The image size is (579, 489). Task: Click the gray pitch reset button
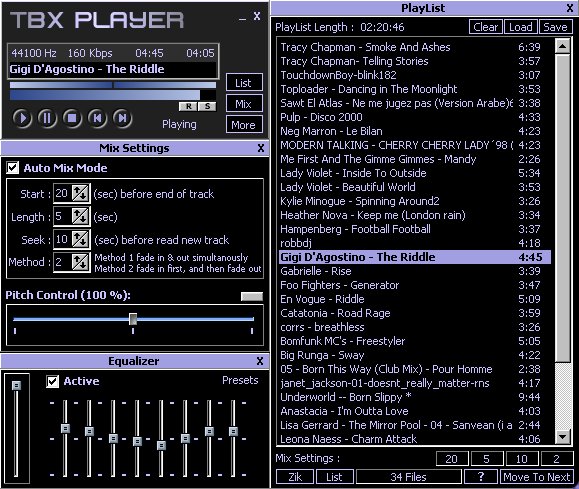251,296
